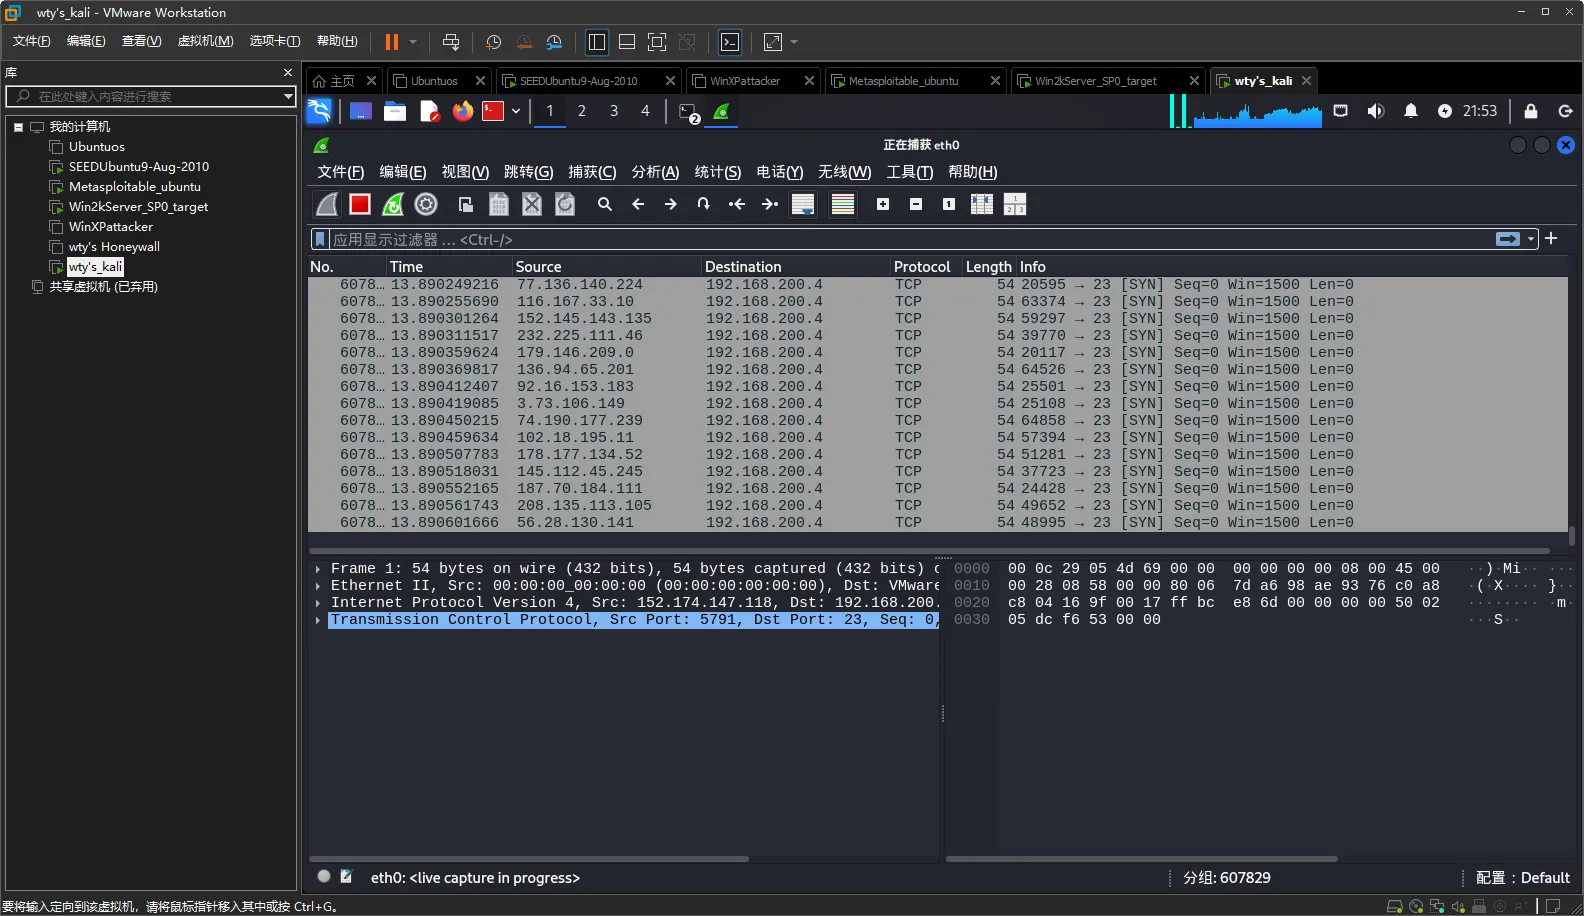The height and width of the screenshot is (916, 1584).
Task: Apply the display filter arrow button
Action: point(1507,239)
